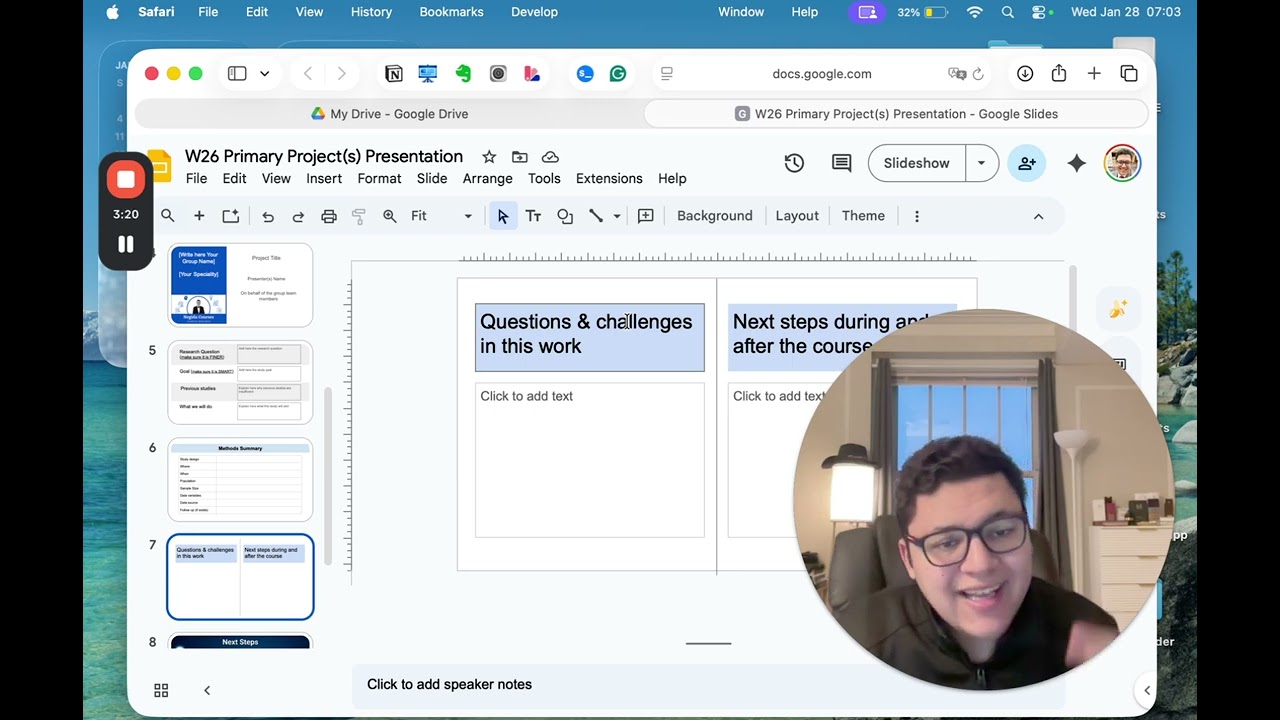Select slide 6 Methods Summary thumbnail
1280x720 pixels.
tap(240, 480)
